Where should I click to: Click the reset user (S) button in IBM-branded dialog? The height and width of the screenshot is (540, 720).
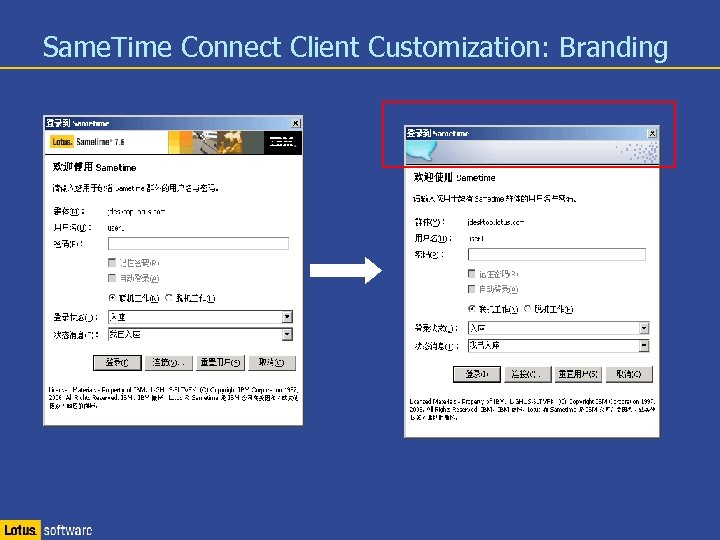[x=220, y=363]
